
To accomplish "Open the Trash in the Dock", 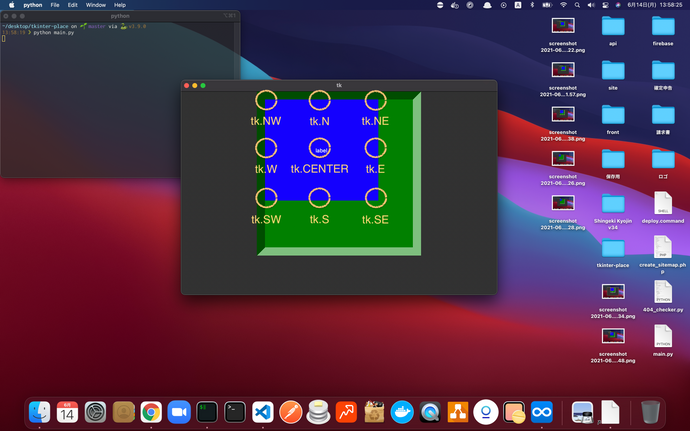I will [x=650, y=412].
